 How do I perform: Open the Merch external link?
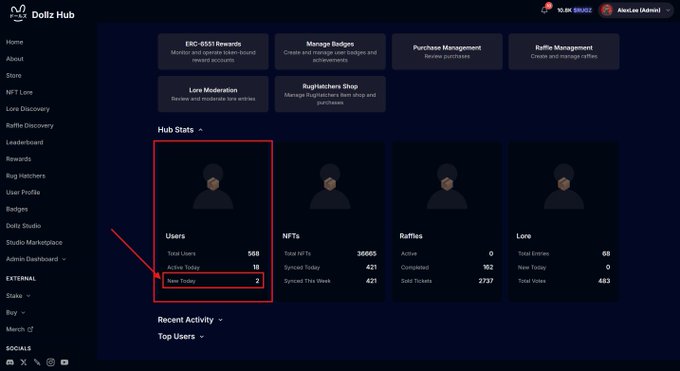pos(20,329)
